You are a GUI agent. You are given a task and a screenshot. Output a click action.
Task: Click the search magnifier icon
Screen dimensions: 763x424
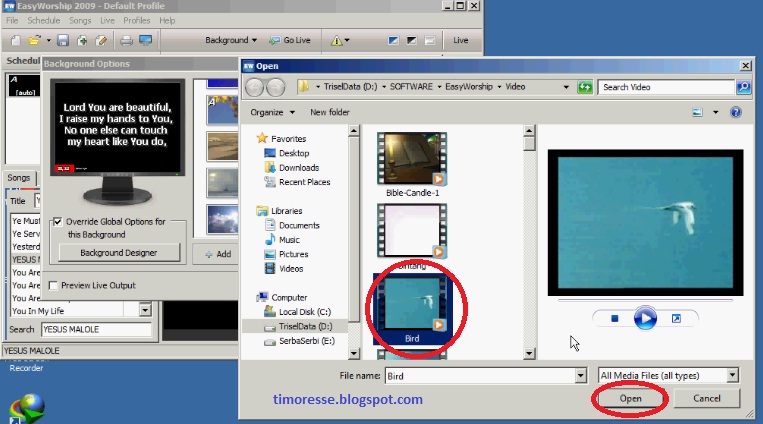pos(743,87)
